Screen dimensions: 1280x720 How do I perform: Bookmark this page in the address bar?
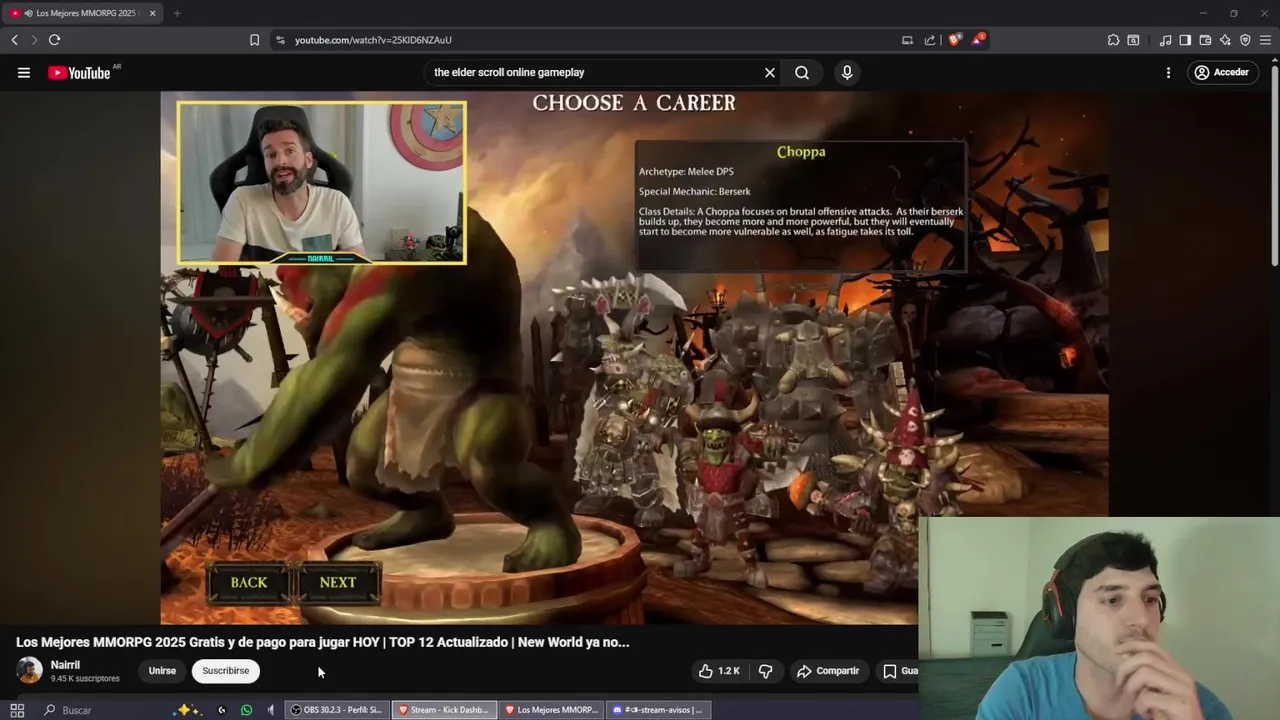[x=254, y=40]
